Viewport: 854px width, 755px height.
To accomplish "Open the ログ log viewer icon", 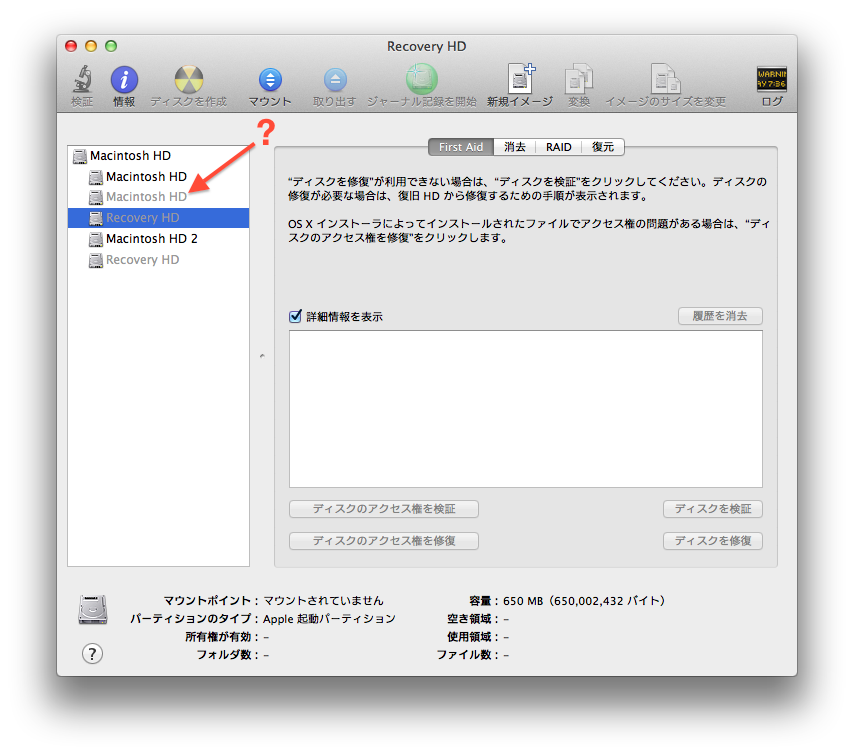I will coord(772,80).
